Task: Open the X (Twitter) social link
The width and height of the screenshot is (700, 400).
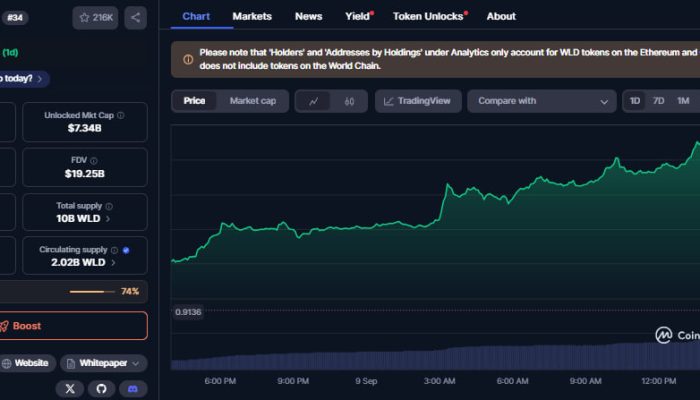Action: 70,389
